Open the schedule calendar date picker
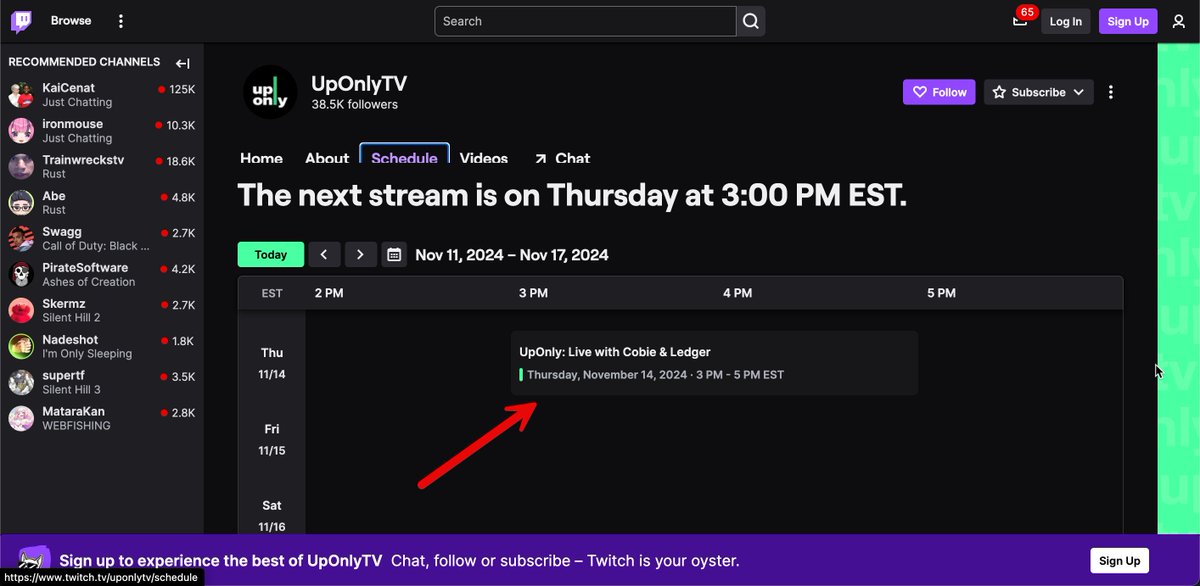 click(394, 254)
